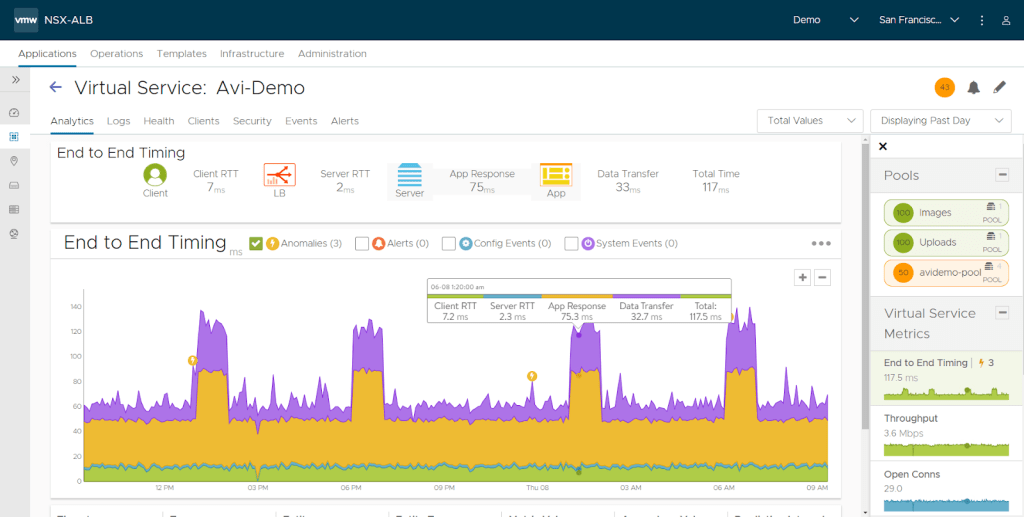The image size is (1024, 517).
Task: Zoom in chart with plus button
Action: pos(802,277)
